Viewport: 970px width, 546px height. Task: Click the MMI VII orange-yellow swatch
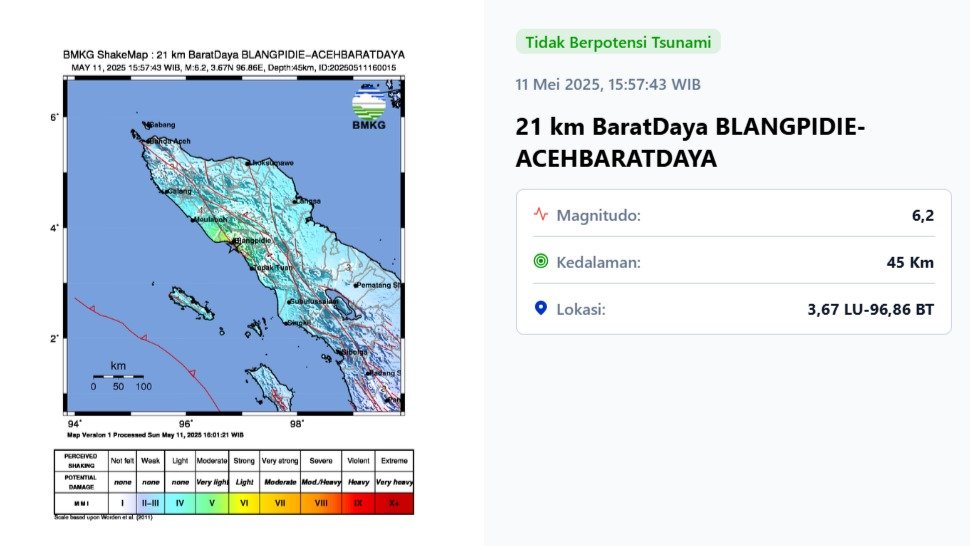click(x=280, y=503)
